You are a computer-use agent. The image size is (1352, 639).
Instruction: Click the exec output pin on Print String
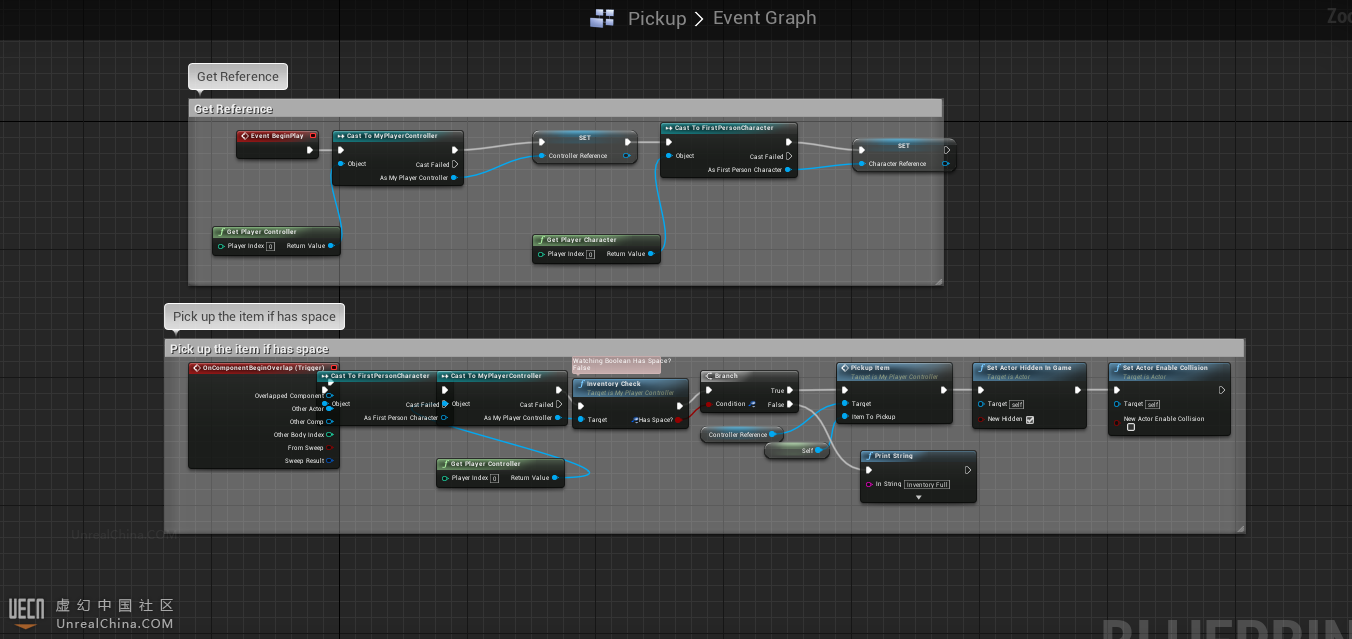(x=967, y=470)
